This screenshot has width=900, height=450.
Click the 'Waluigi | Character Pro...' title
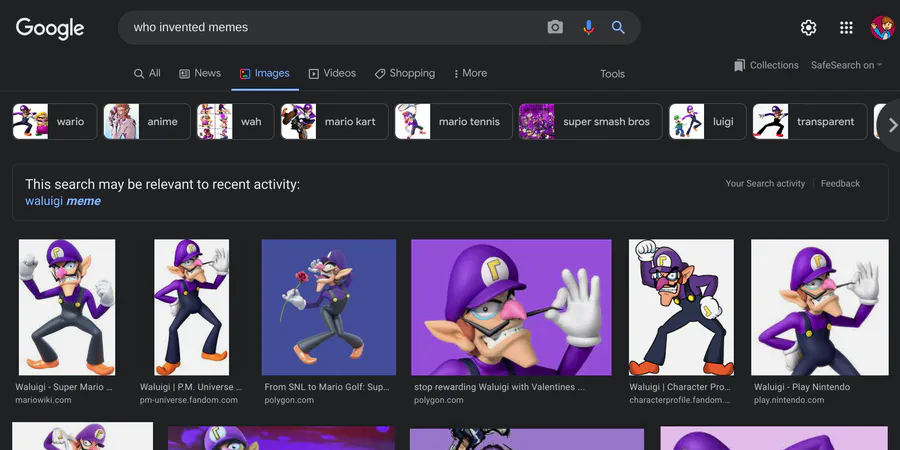pos(680,387)
